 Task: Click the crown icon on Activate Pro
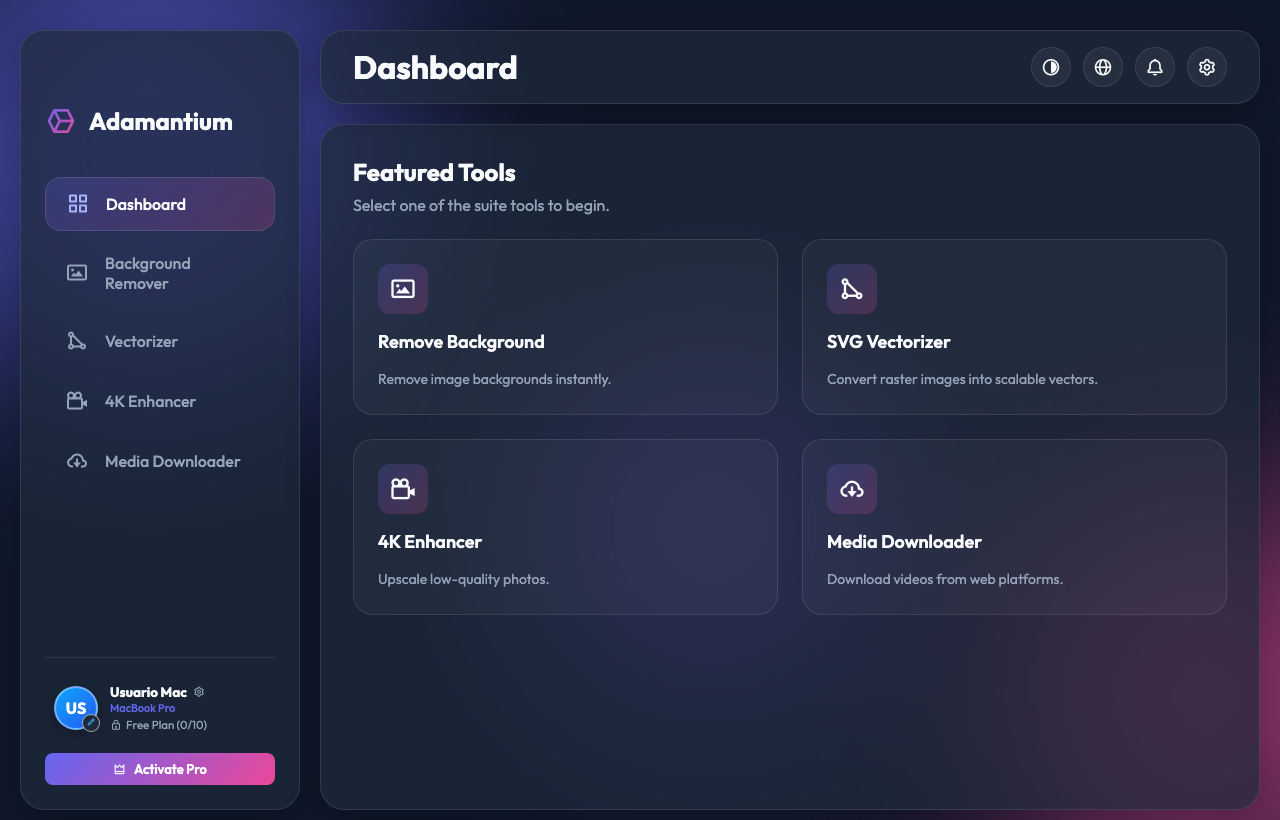[x=120, y=769]
